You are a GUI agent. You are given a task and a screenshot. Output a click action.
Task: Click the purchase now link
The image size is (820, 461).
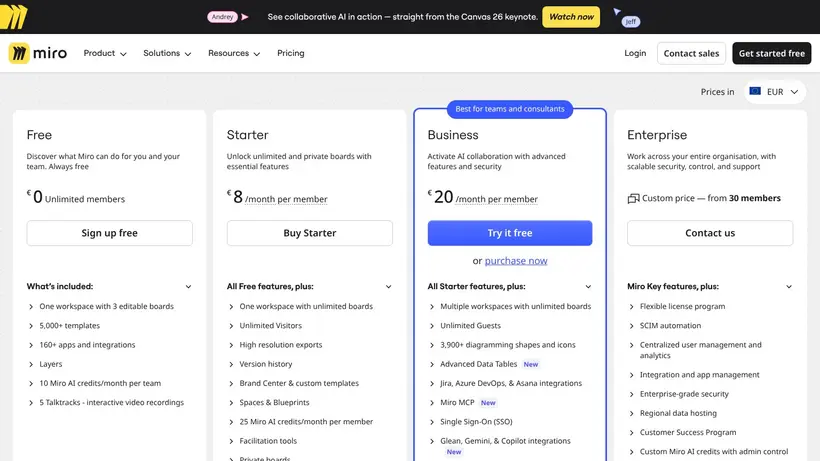tap(516, 260)
